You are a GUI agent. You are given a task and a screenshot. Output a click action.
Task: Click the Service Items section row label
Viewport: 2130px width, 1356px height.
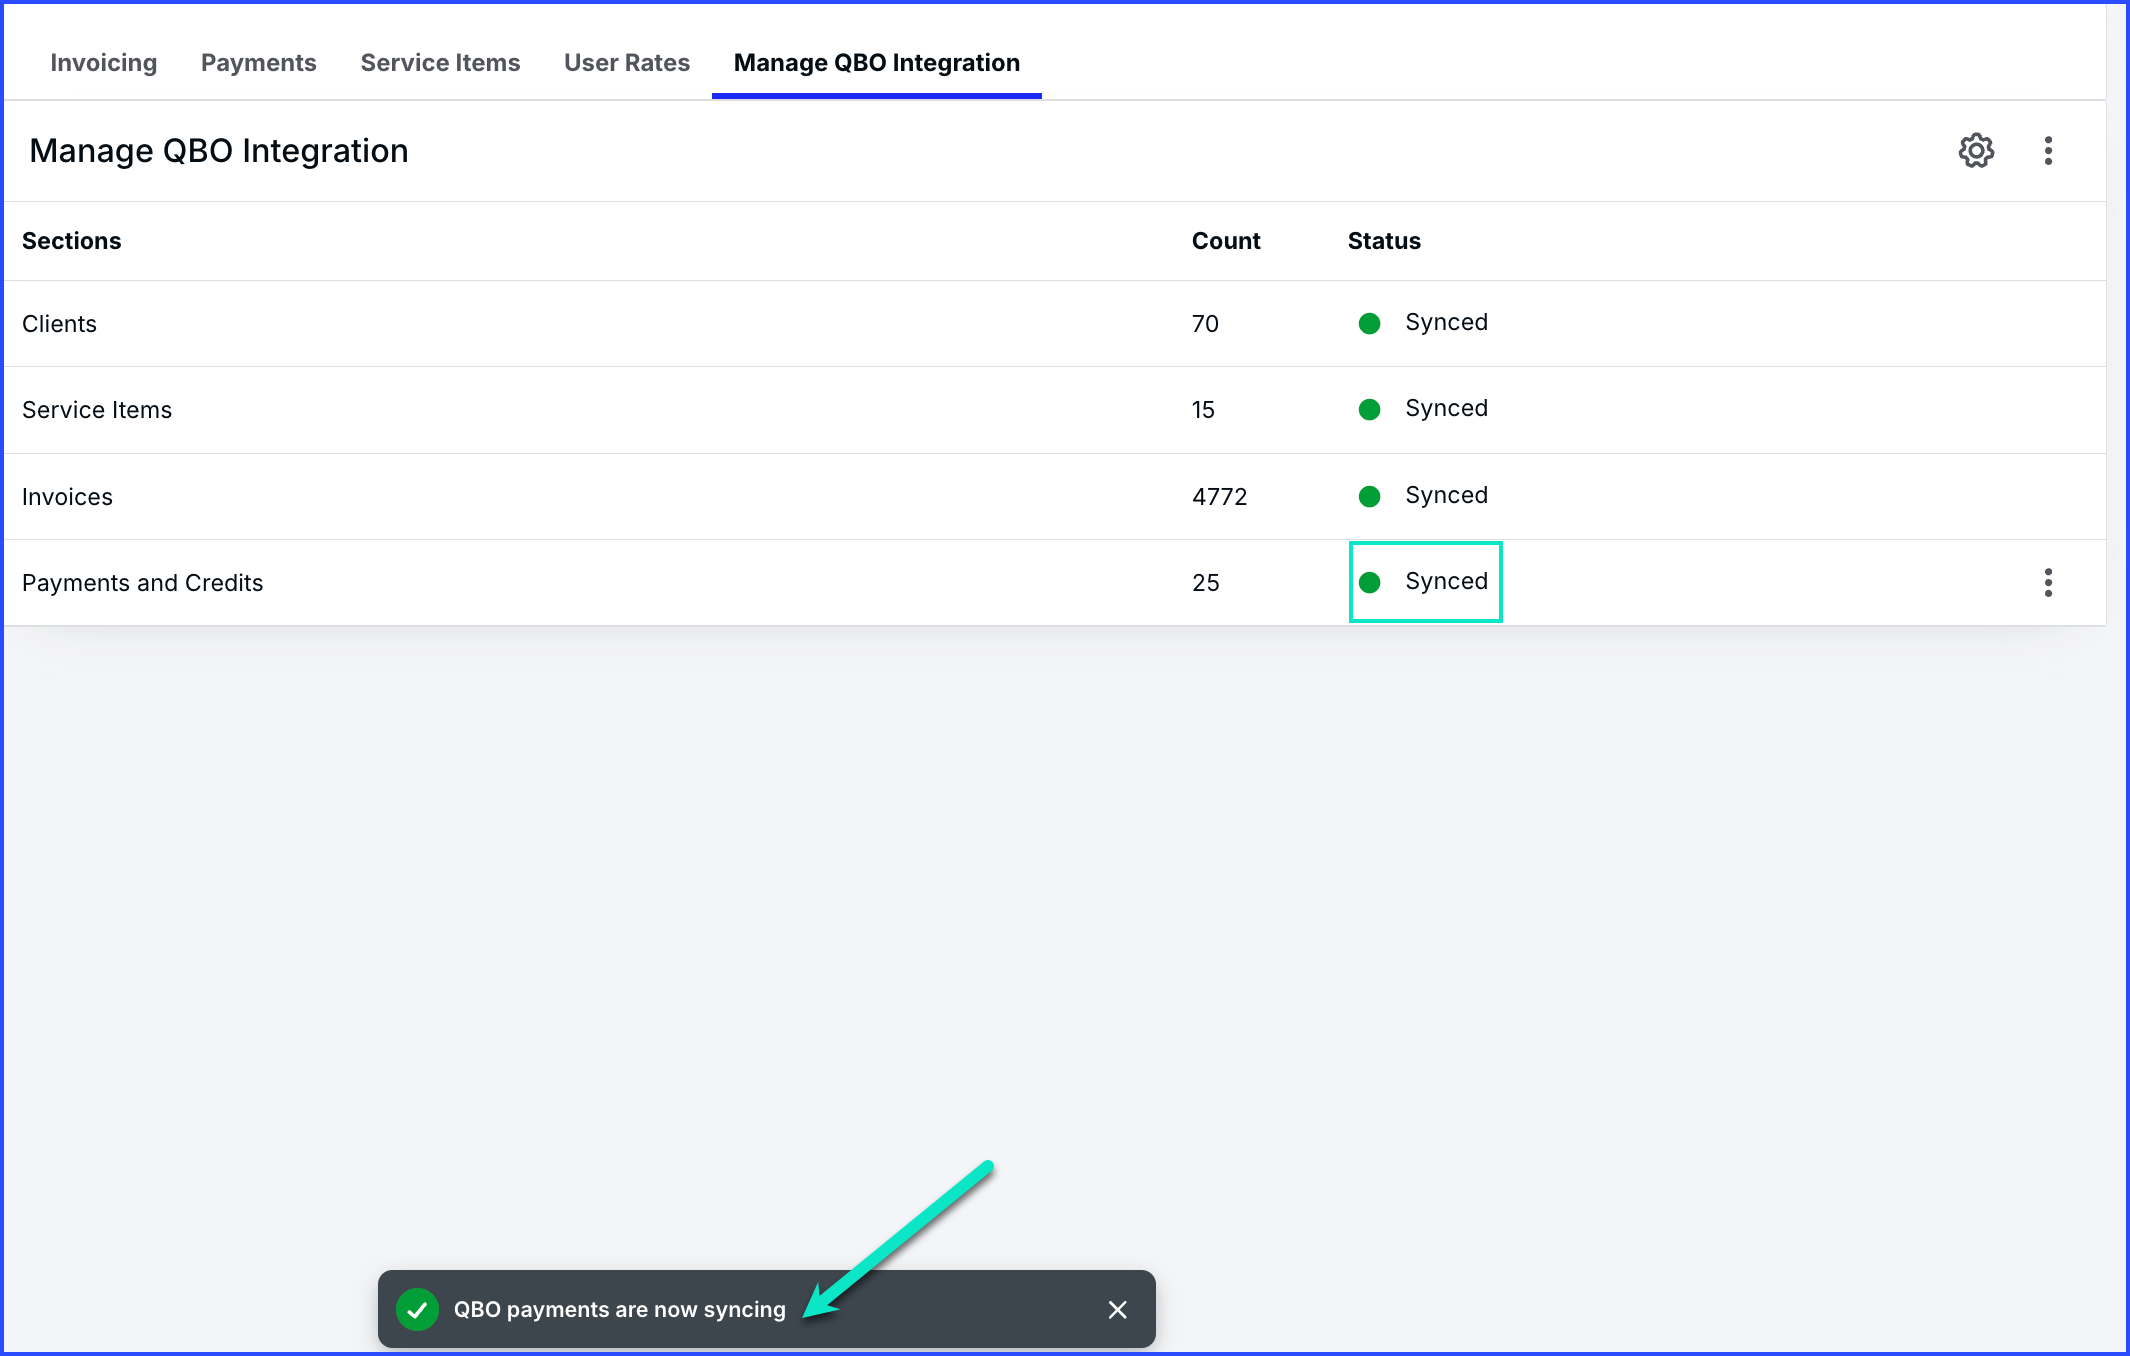tap(97, 410)
